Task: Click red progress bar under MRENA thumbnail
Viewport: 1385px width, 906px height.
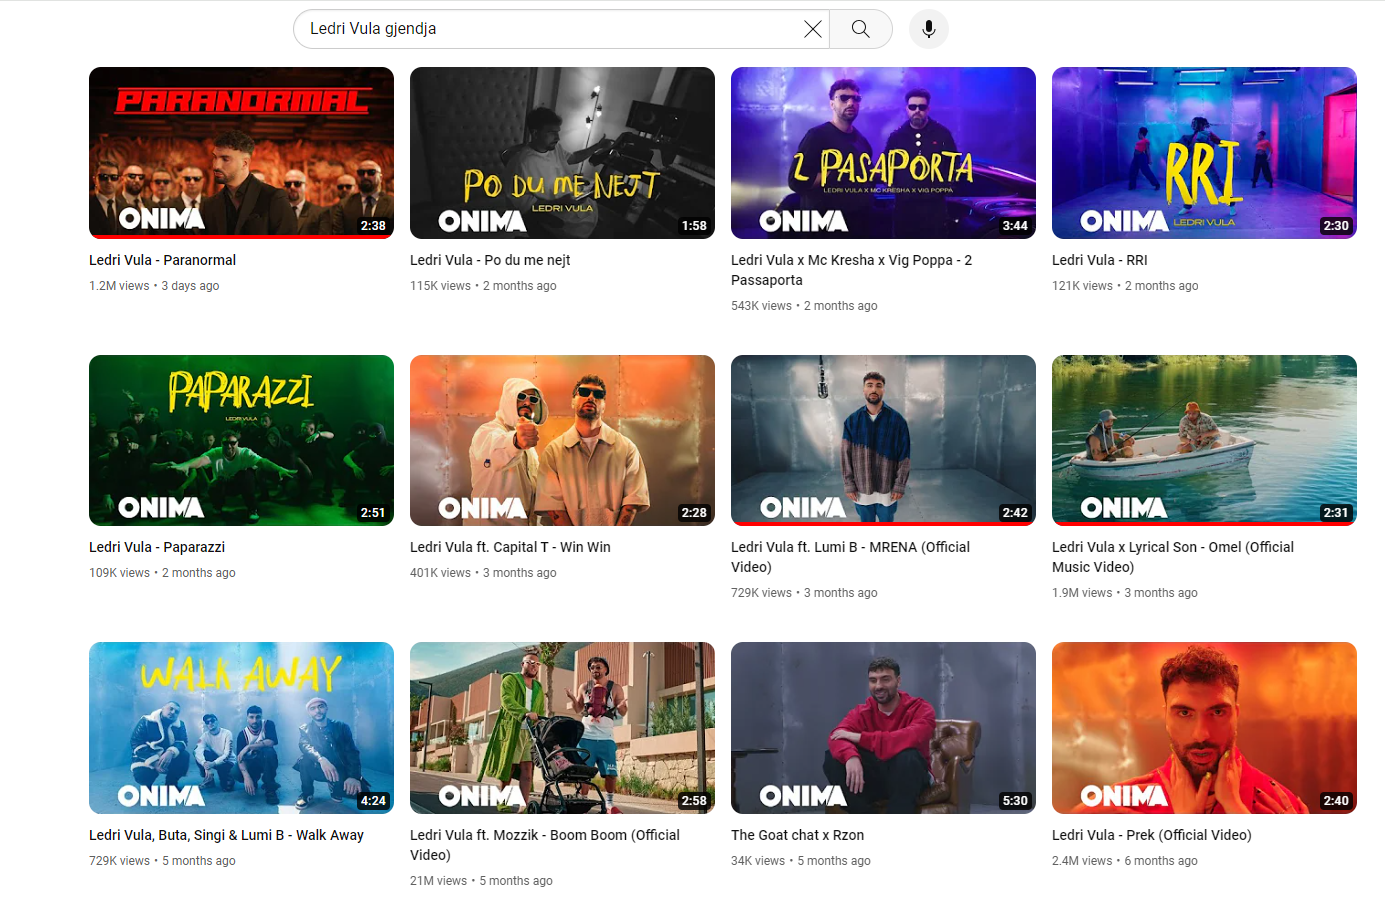Action: pyautogui.click(x=883, y=523)
